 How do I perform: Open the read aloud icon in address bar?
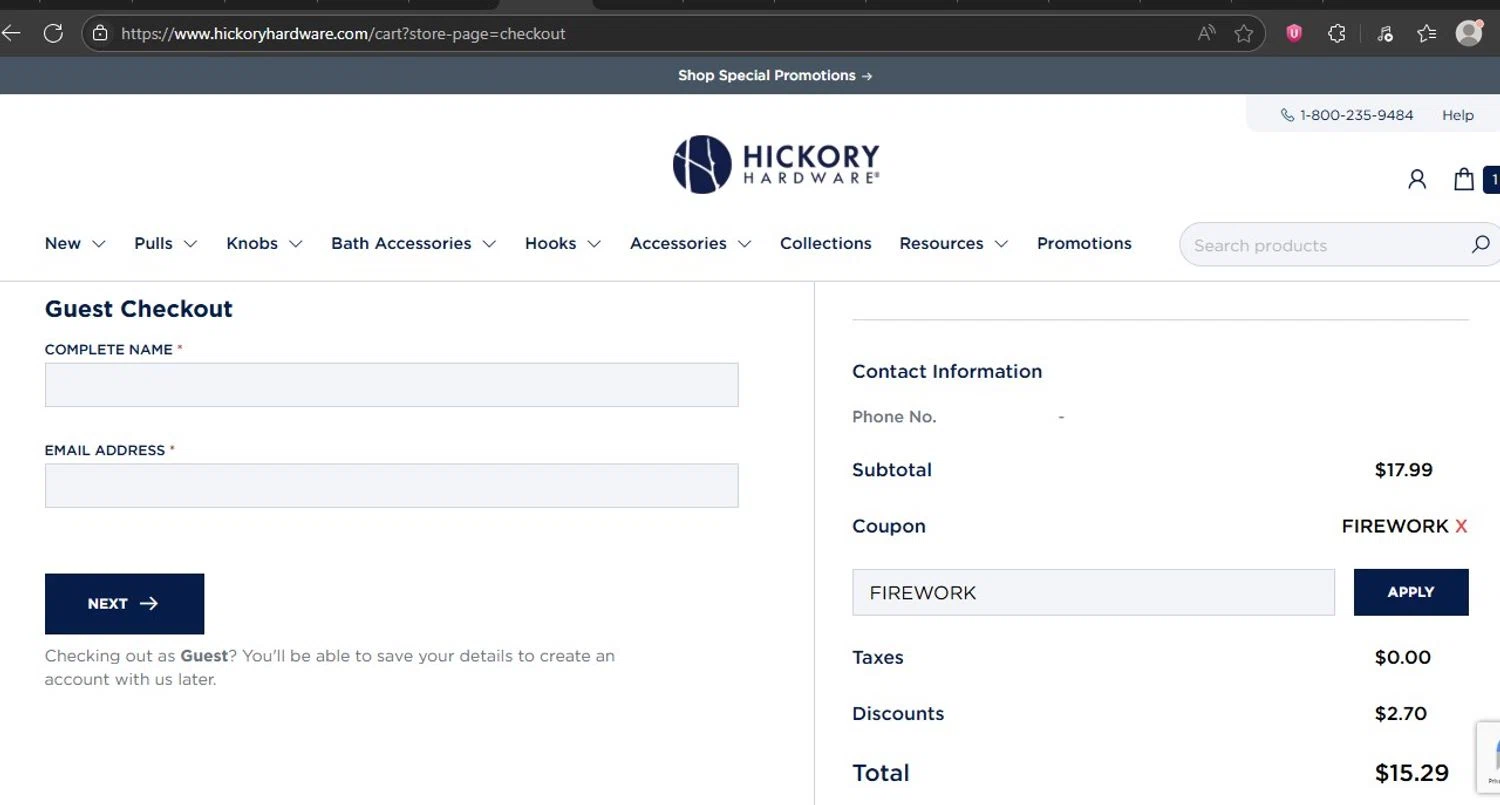click(x=1207, y=33)
